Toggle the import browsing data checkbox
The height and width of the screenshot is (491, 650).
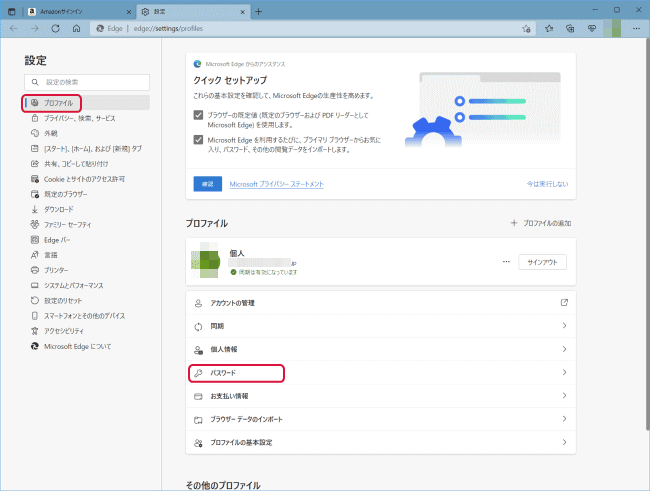click(198, 139)
